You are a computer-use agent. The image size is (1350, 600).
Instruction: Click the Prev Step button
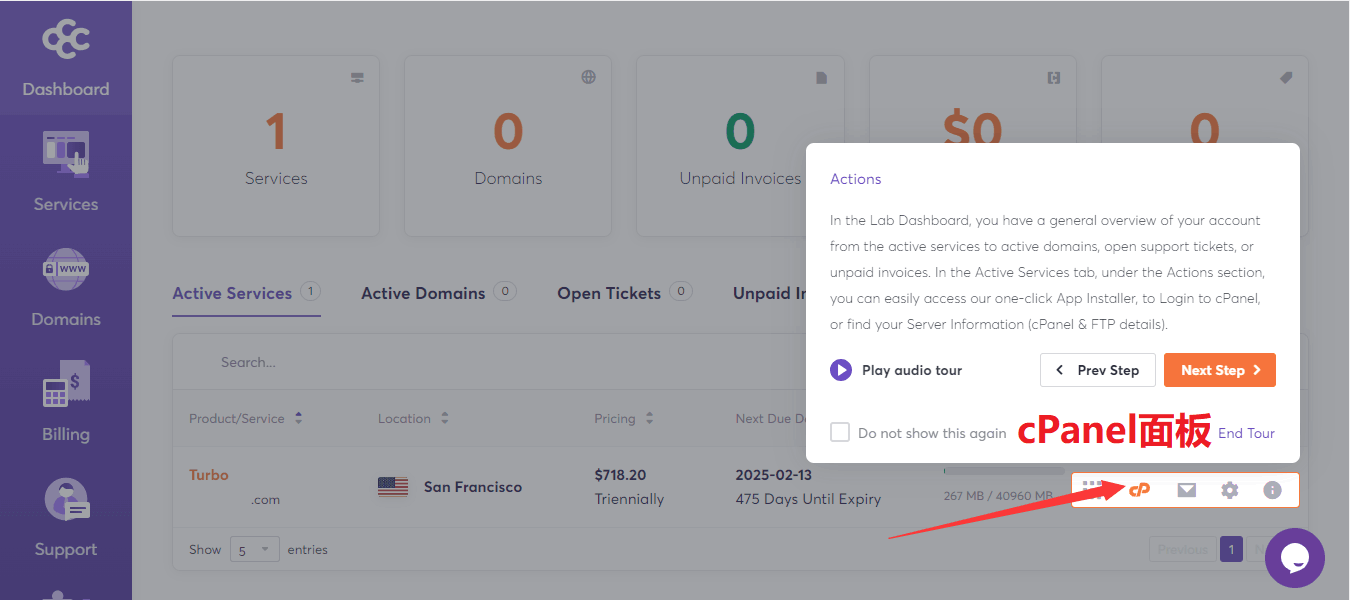click(1097, 370)
